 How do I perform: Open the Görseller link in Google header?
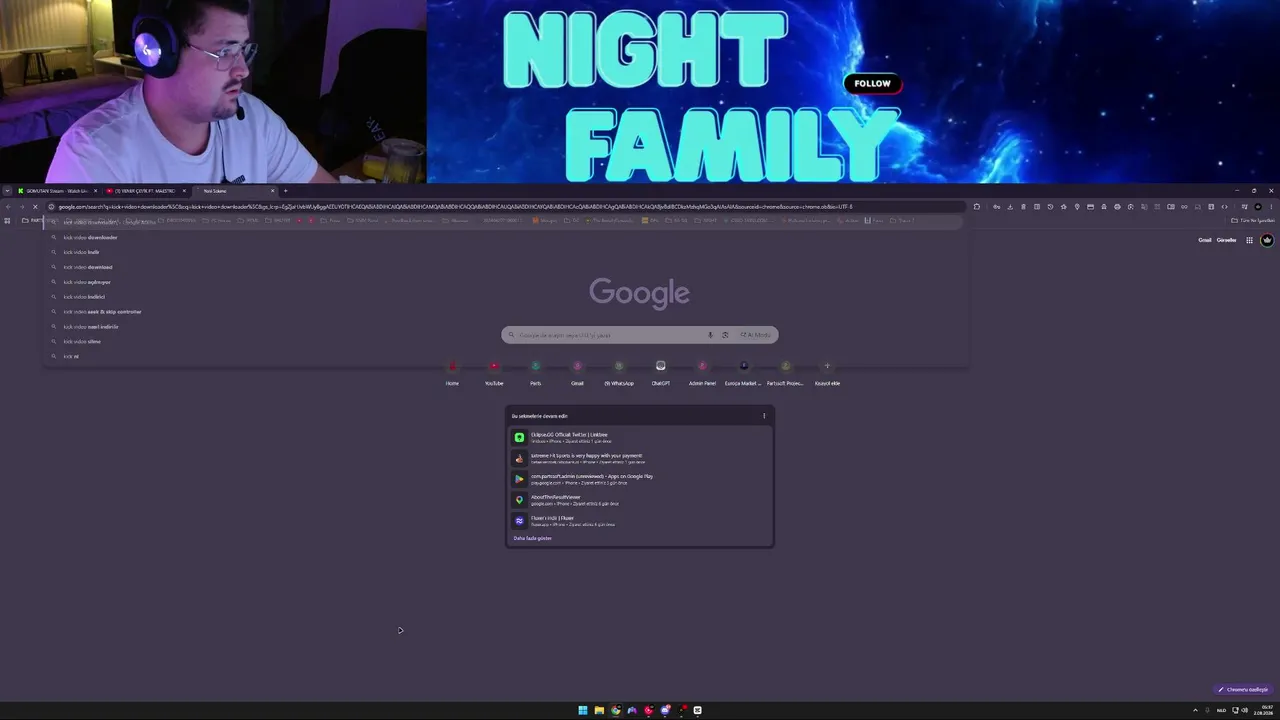[1226, 240]
